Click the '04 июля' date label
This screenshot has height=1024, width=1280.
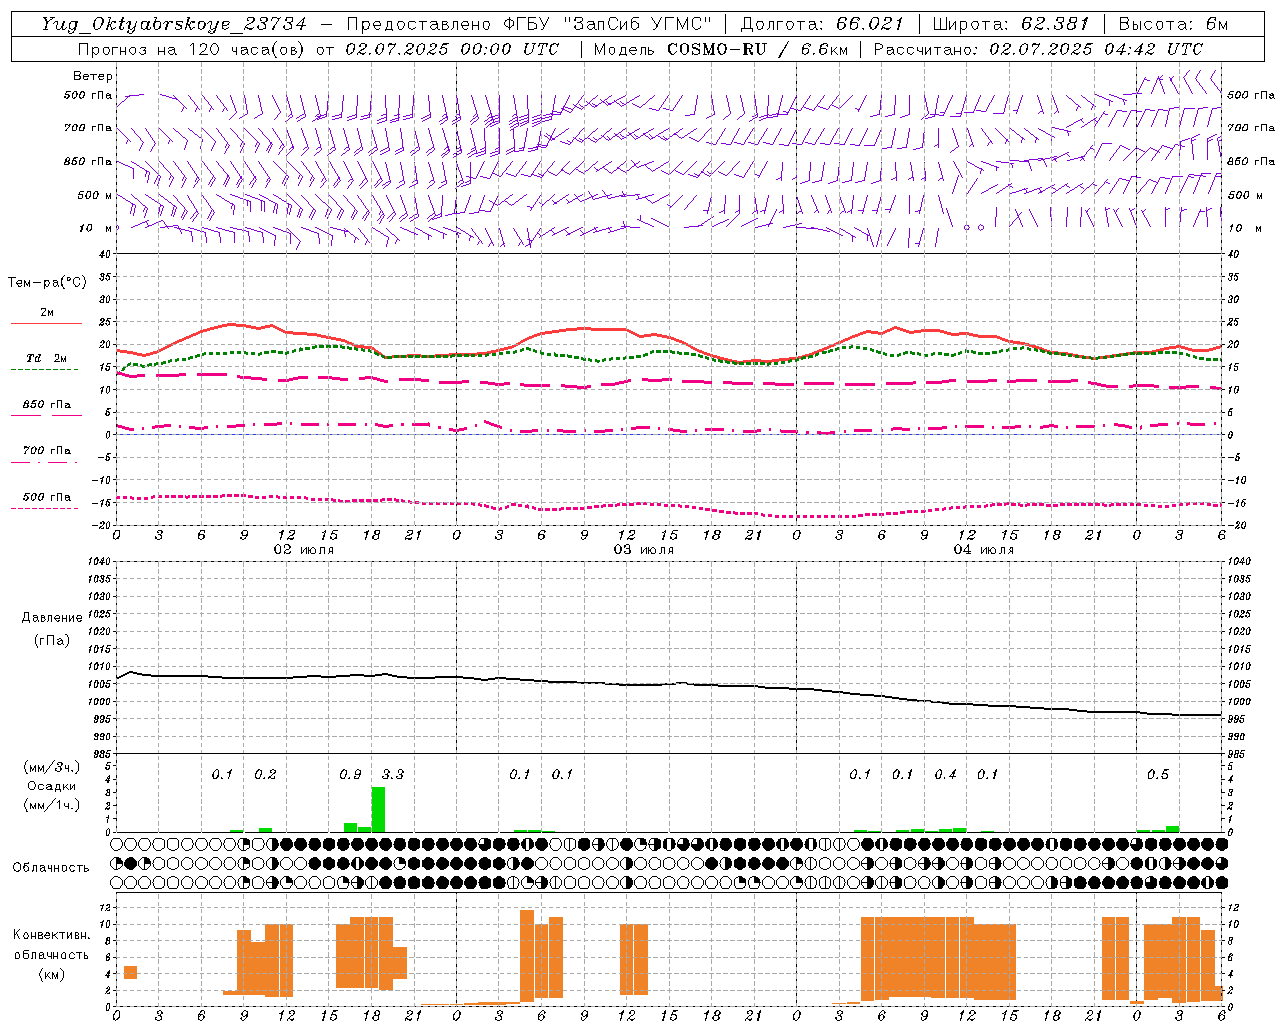(x=984, y=550)
